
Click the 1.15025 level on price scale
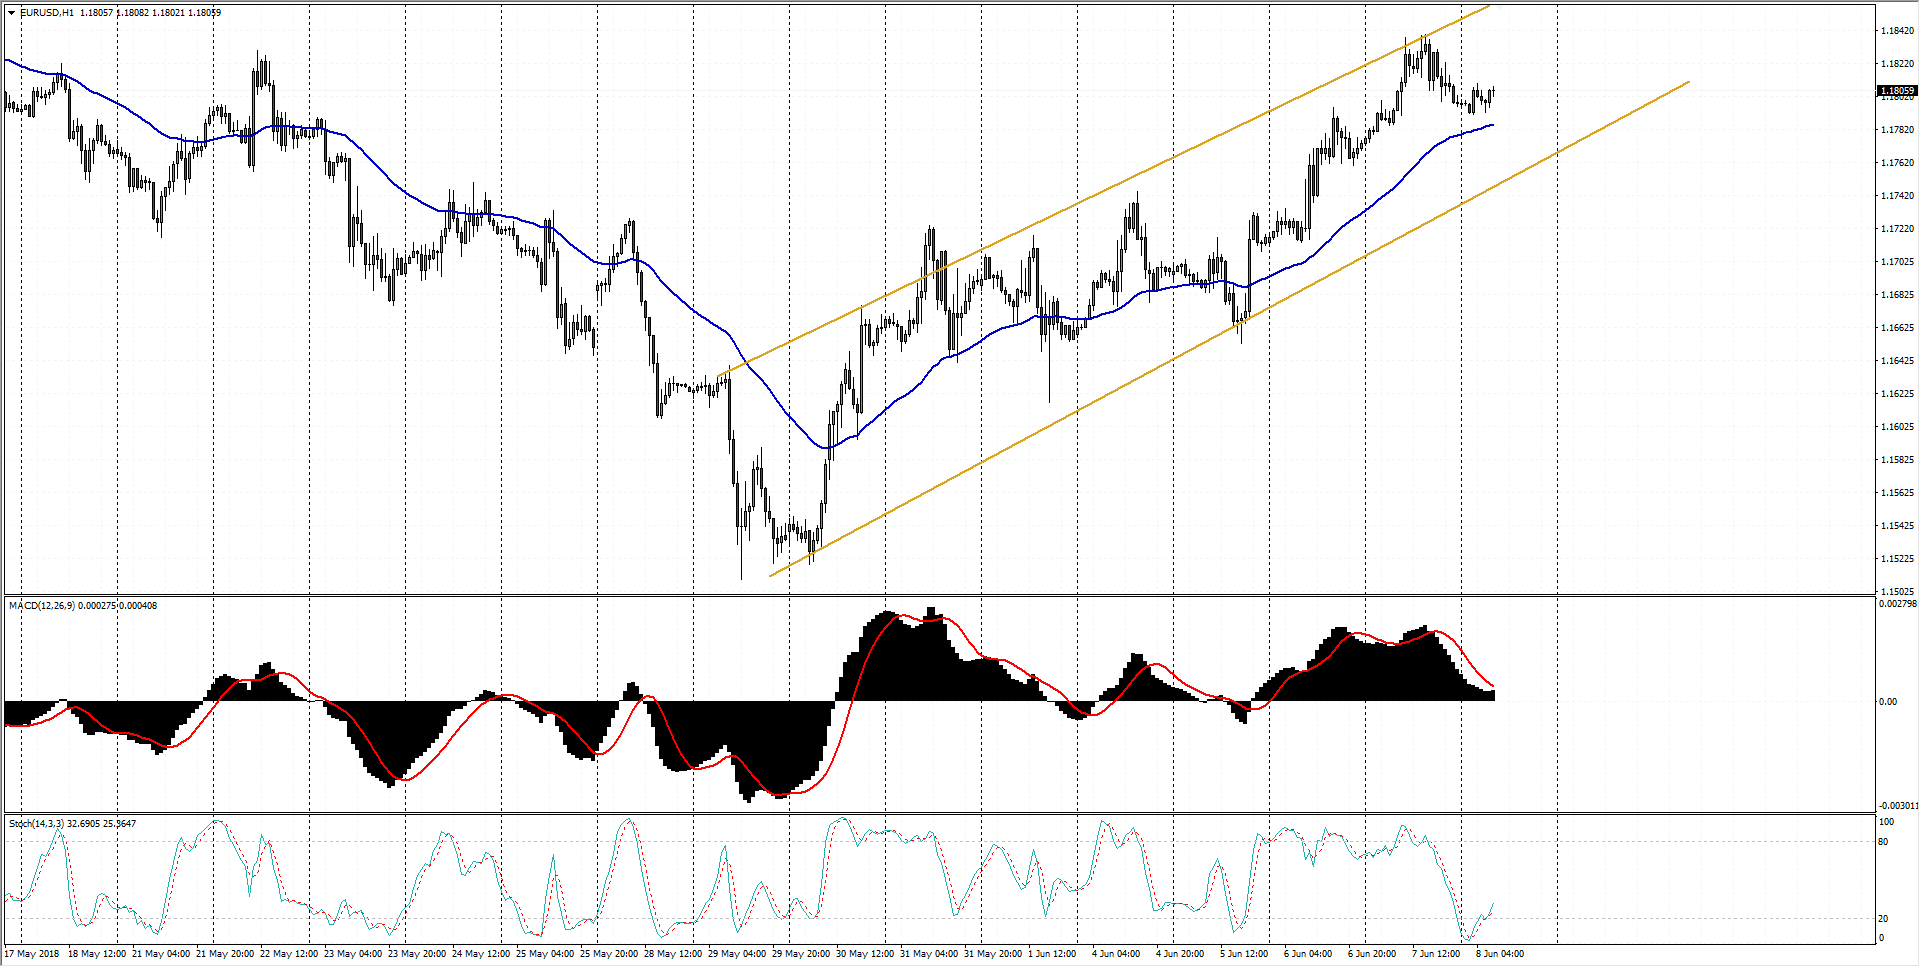pyautogui.click(x=1897, y=592)
